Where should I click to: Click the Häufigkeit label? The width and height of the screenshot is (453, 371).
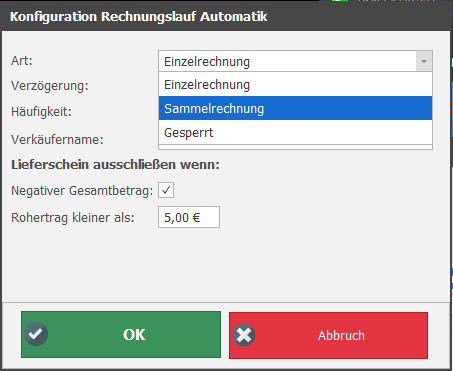pos(41,111)
